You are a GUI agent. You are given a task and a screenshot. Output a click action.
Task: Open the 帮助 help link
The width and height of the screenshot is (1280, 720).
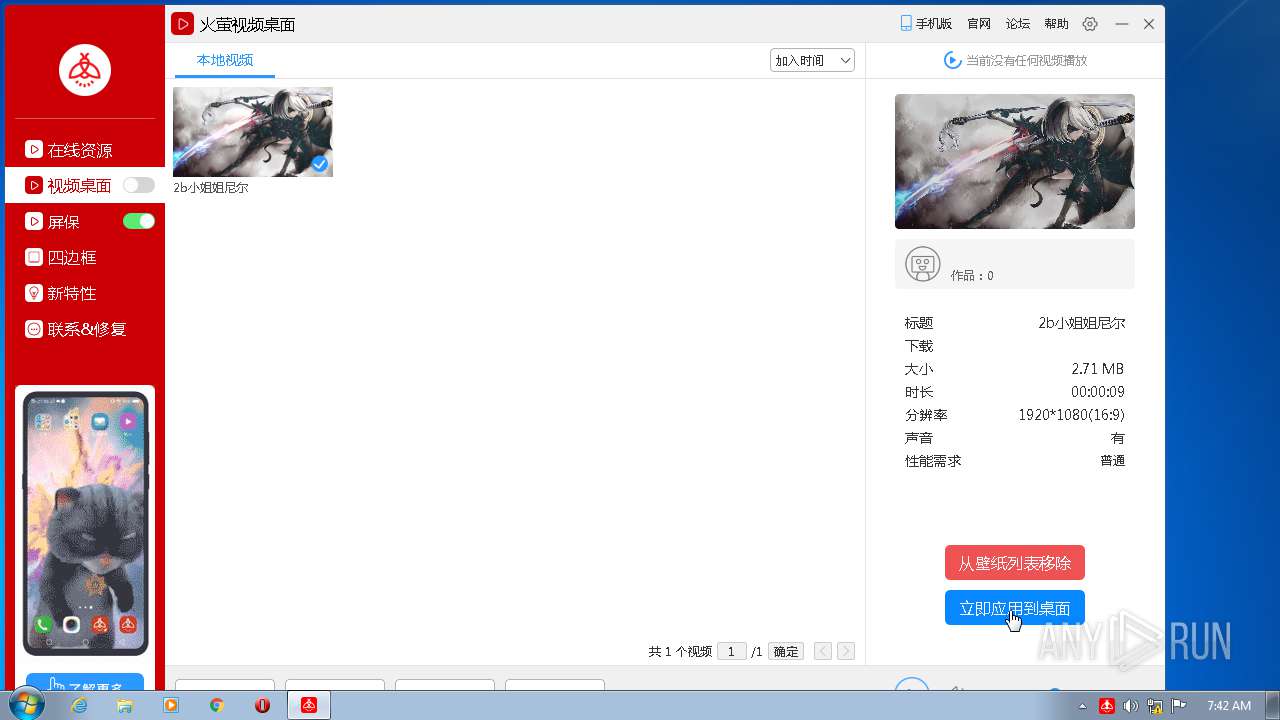[1056, 24]
